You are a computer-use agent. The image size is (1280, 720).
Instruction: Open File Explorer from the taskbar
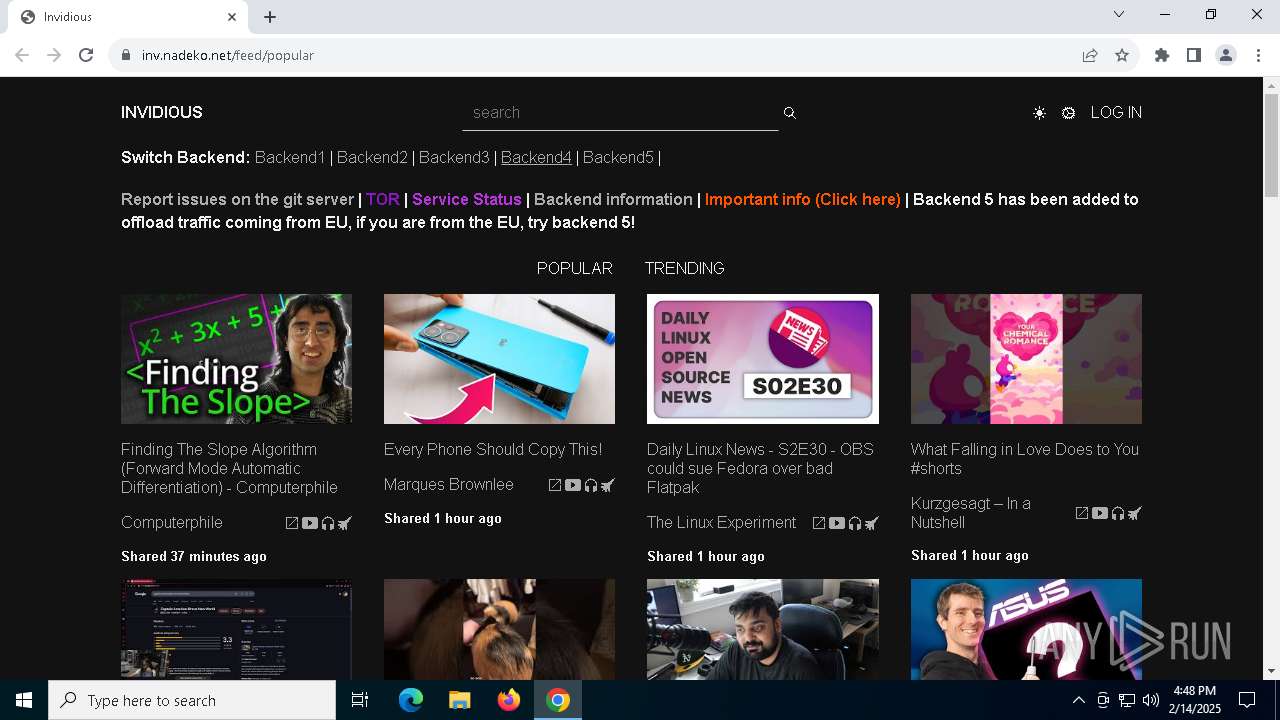click(459, 700)
